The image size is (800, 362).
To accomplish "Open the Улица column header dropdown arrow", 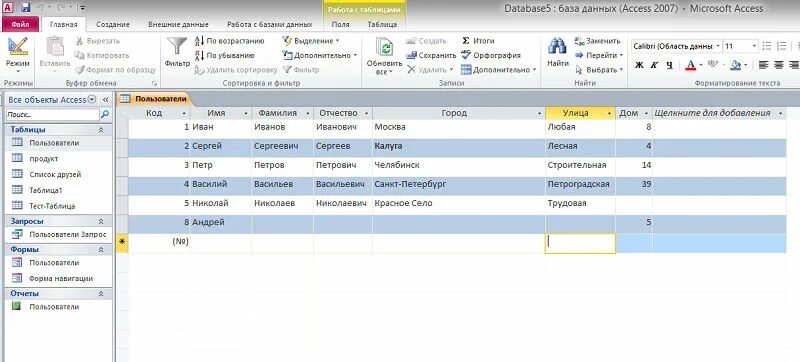I will point(609,113).
